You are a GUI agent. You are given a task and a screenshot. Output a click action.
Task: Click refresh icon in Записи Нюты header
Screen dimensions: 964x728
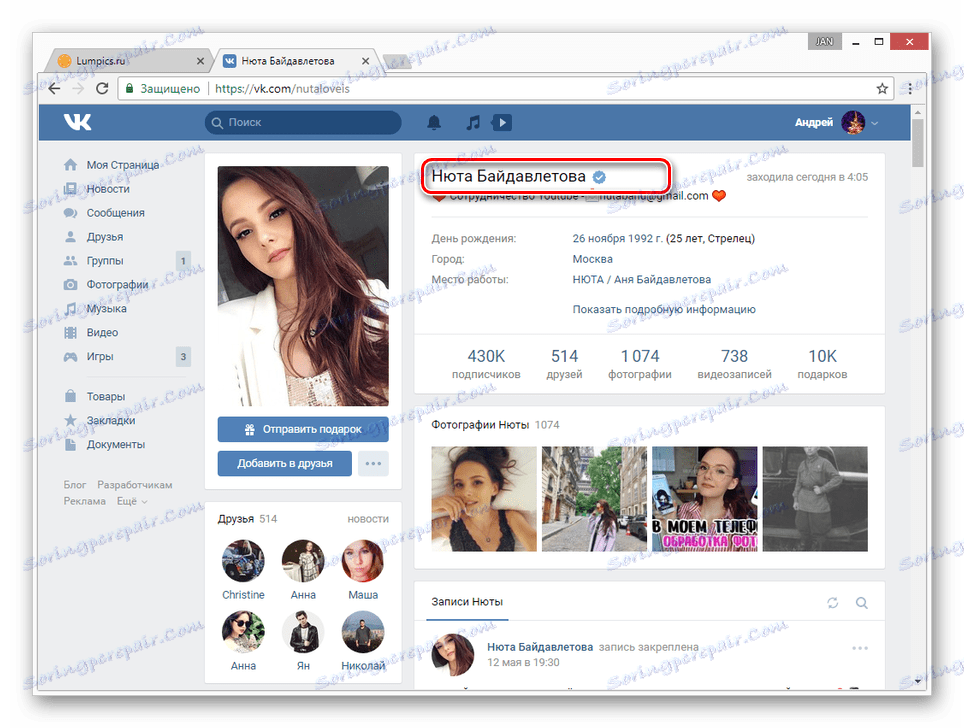pos(832,603)
